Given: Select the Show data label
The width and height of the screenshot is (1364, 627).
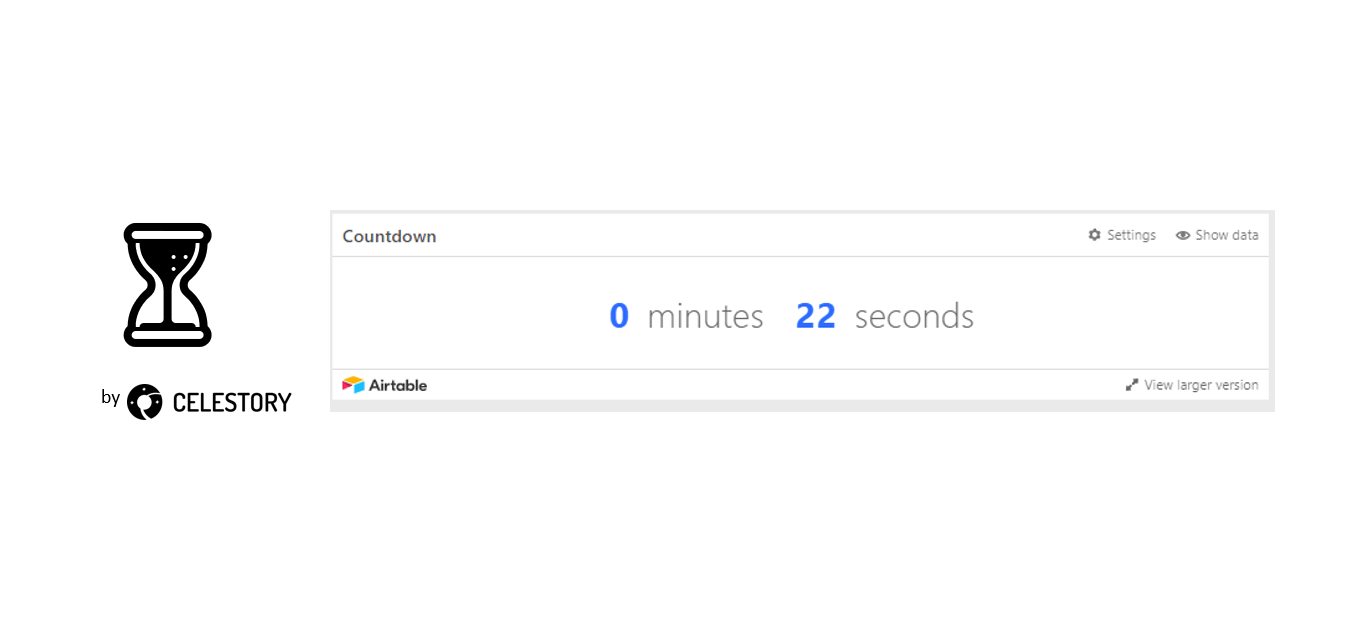Looking at the screenshot, I should pyautogui.click(x=1227, y=235).
